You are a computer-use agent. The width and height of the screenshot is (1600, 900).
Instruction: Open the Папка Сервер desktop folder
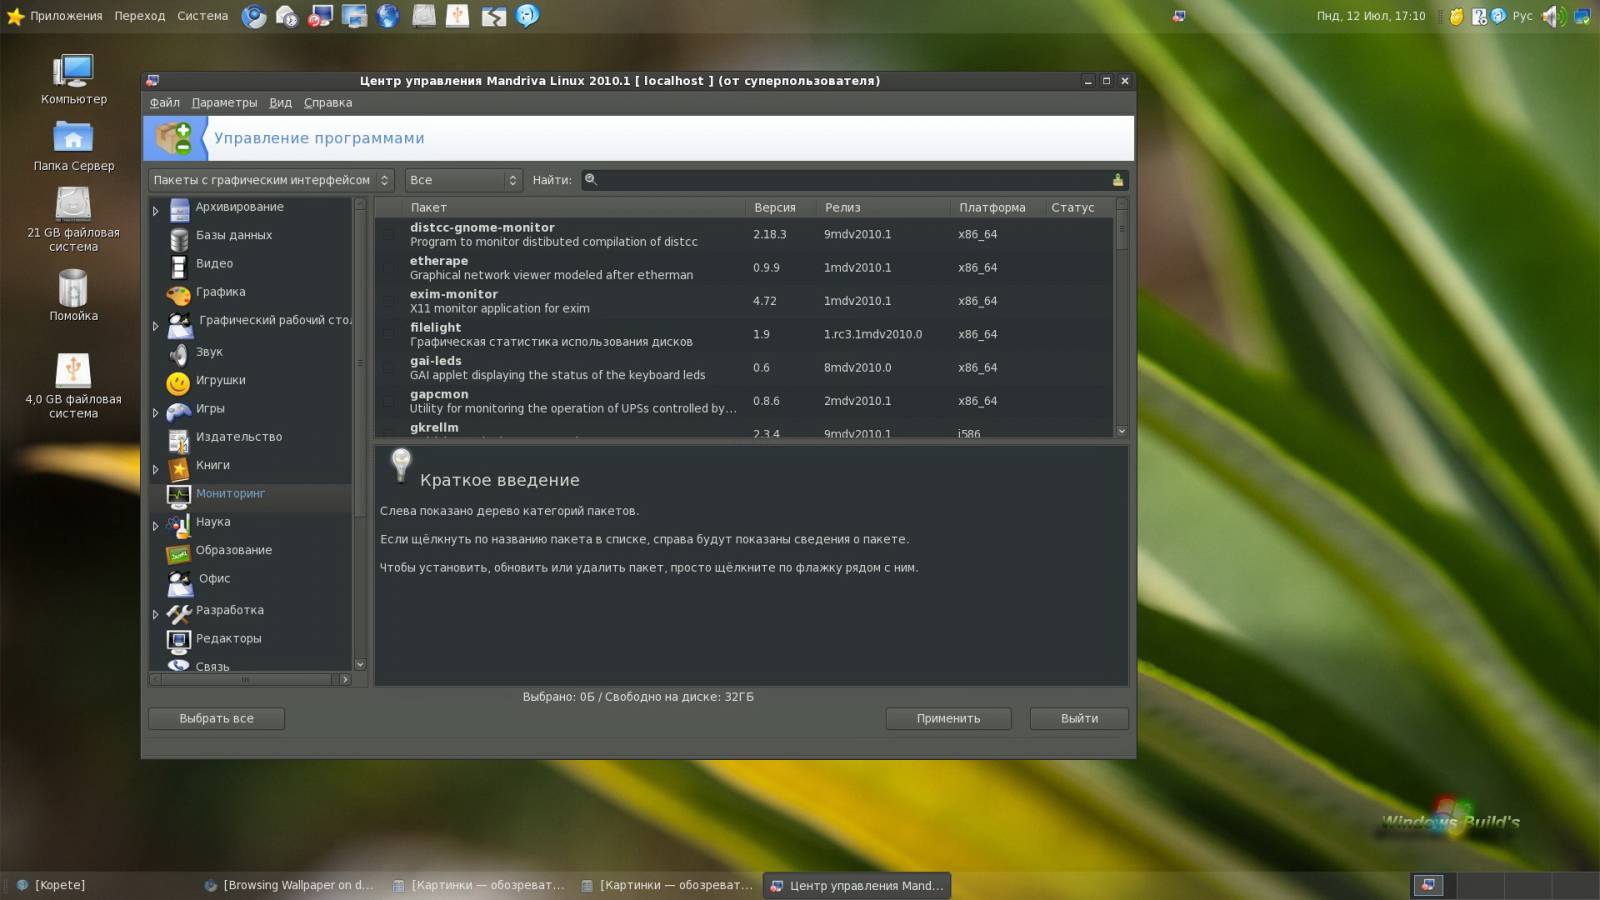tap(73, 138)
